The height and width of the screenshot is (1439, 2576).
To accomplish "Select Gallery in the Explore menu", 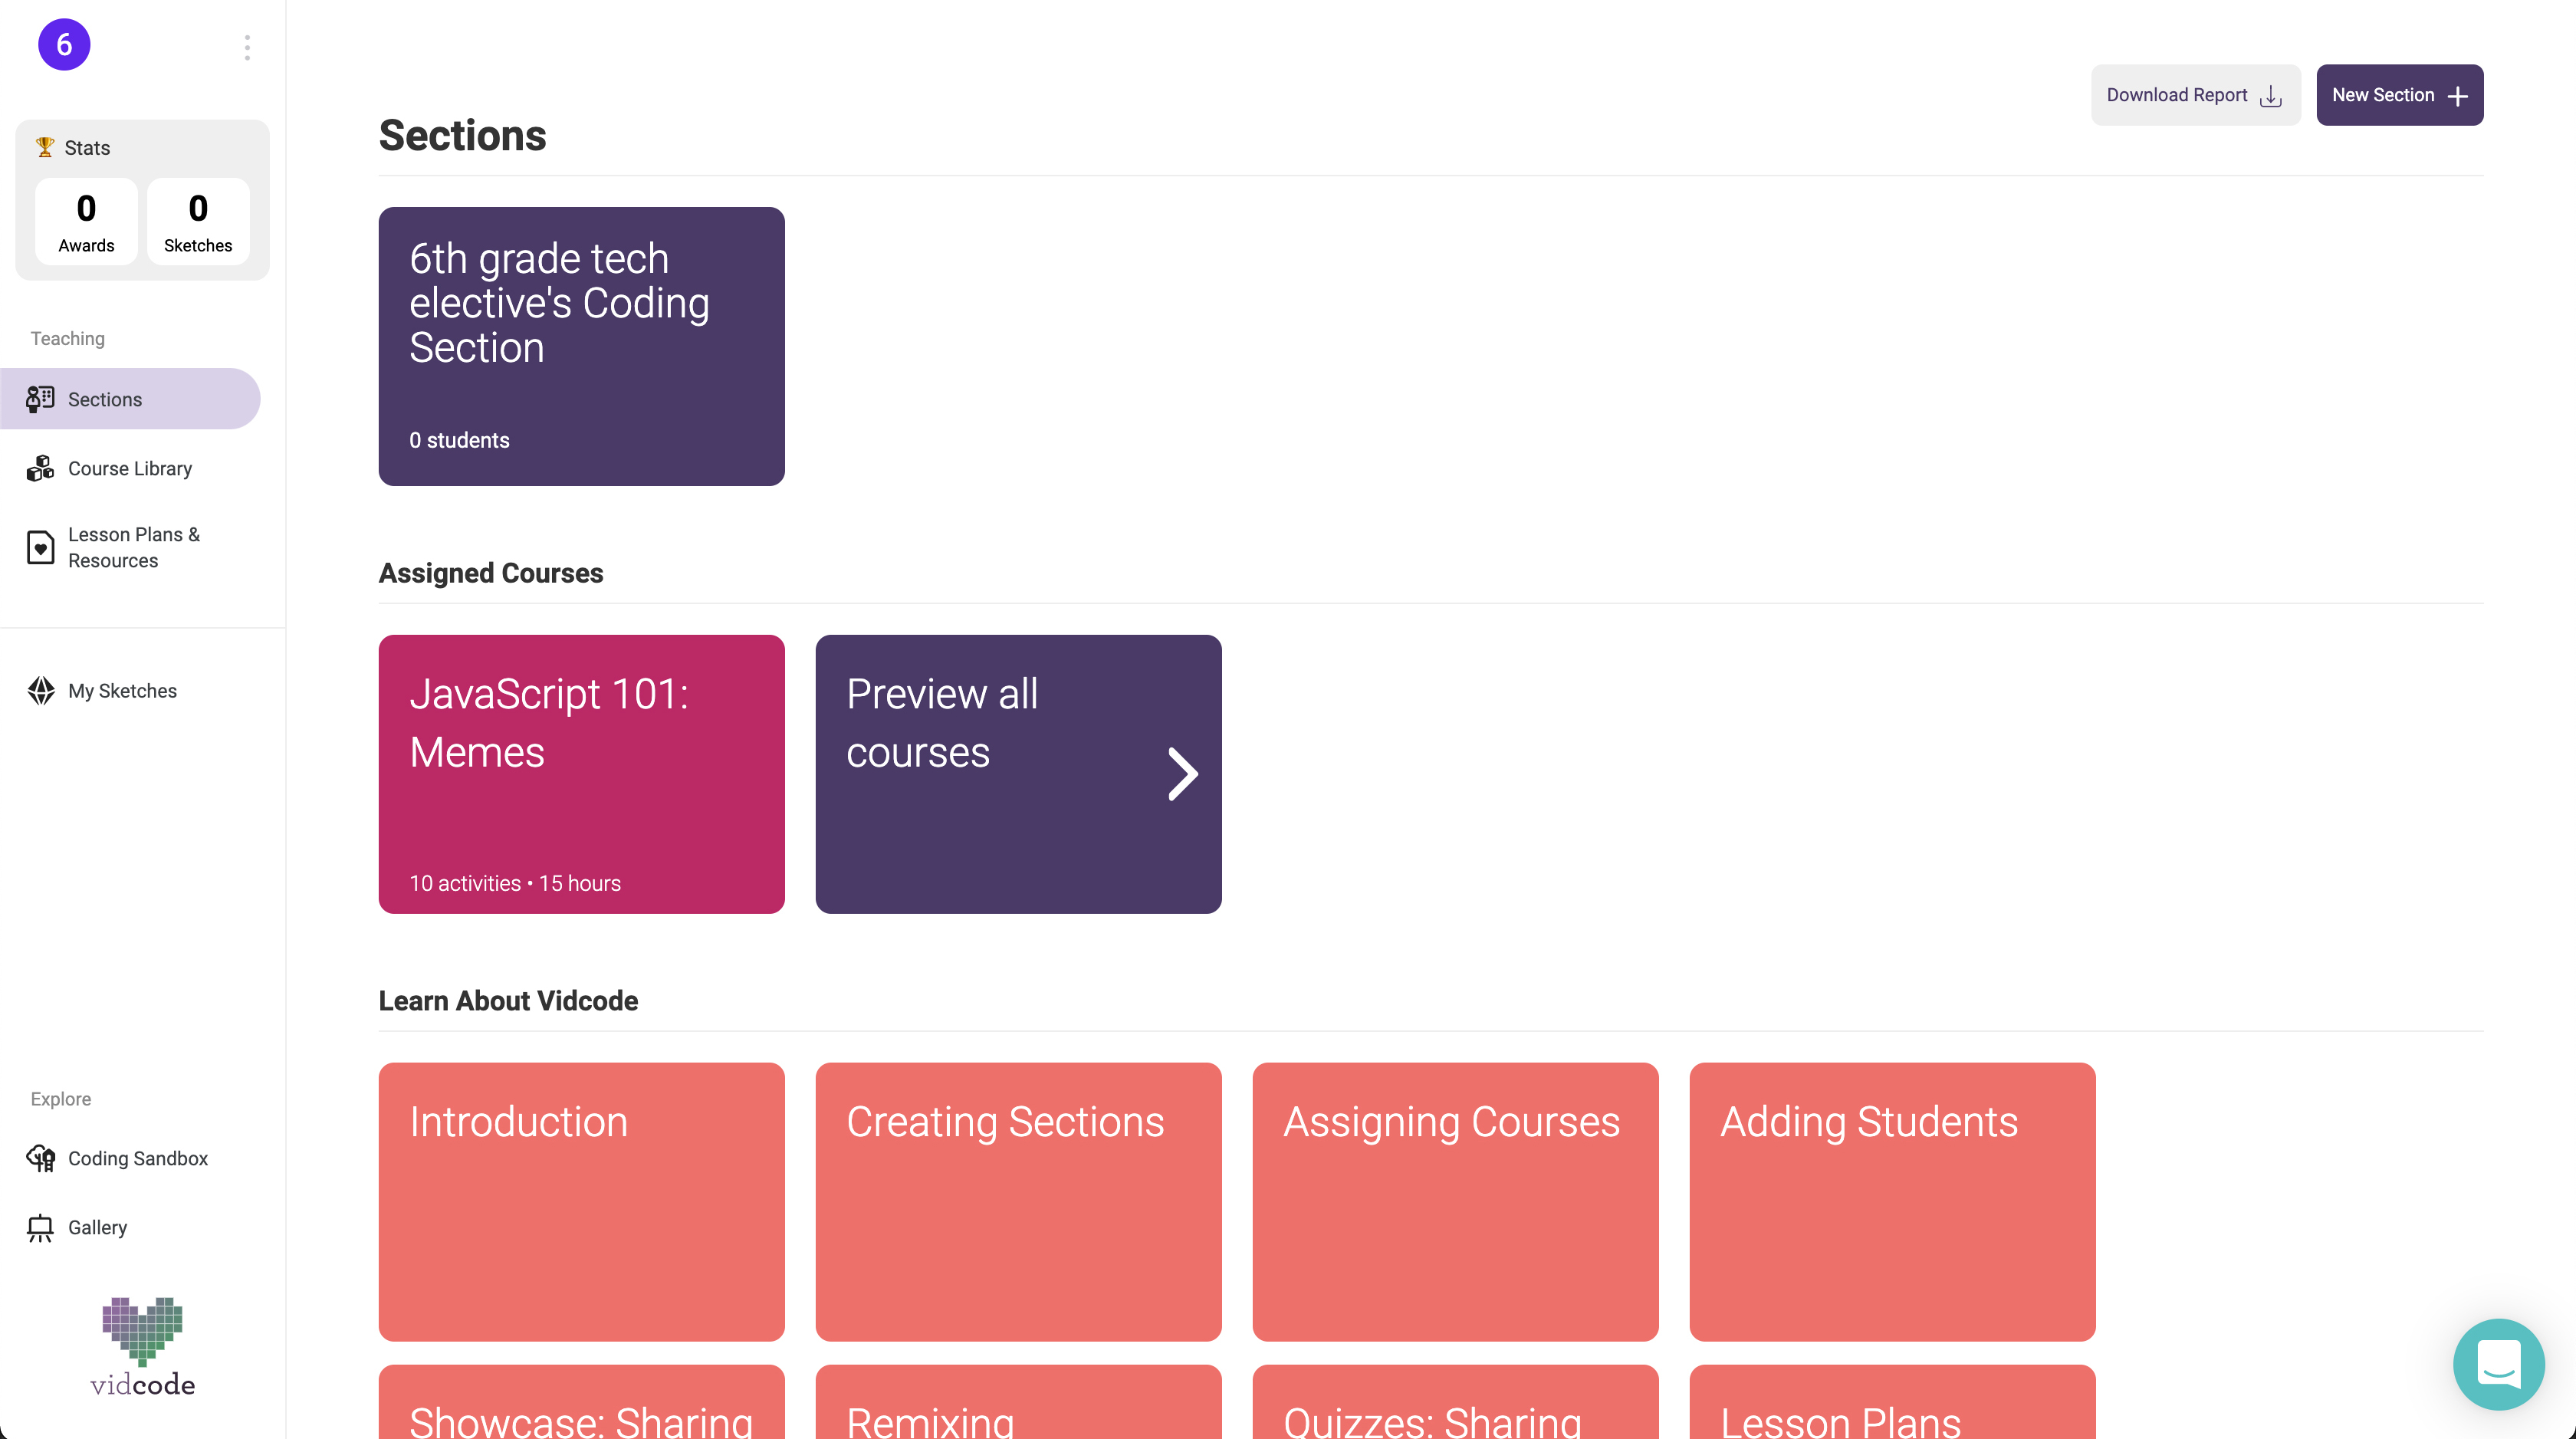I will tap(97, 1227).
